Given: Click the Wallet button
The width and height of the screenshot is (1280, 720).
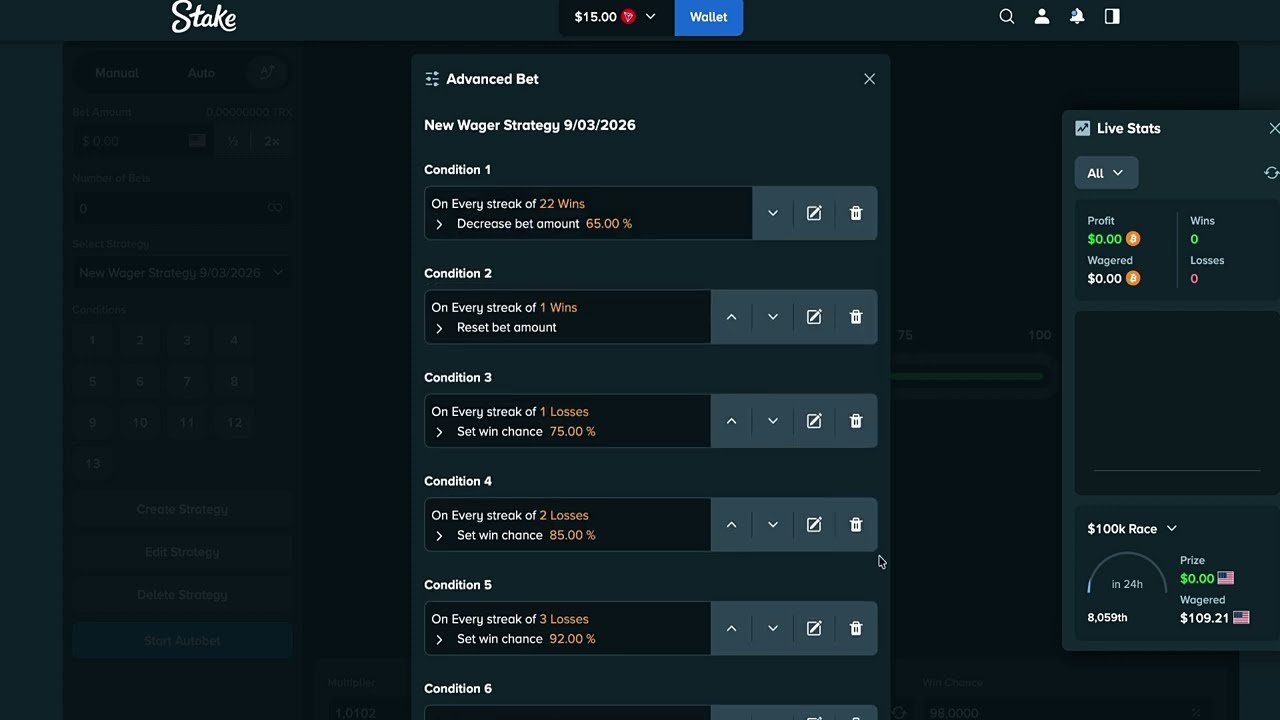Looking at the screenshot, I should [x=708, y=17].
